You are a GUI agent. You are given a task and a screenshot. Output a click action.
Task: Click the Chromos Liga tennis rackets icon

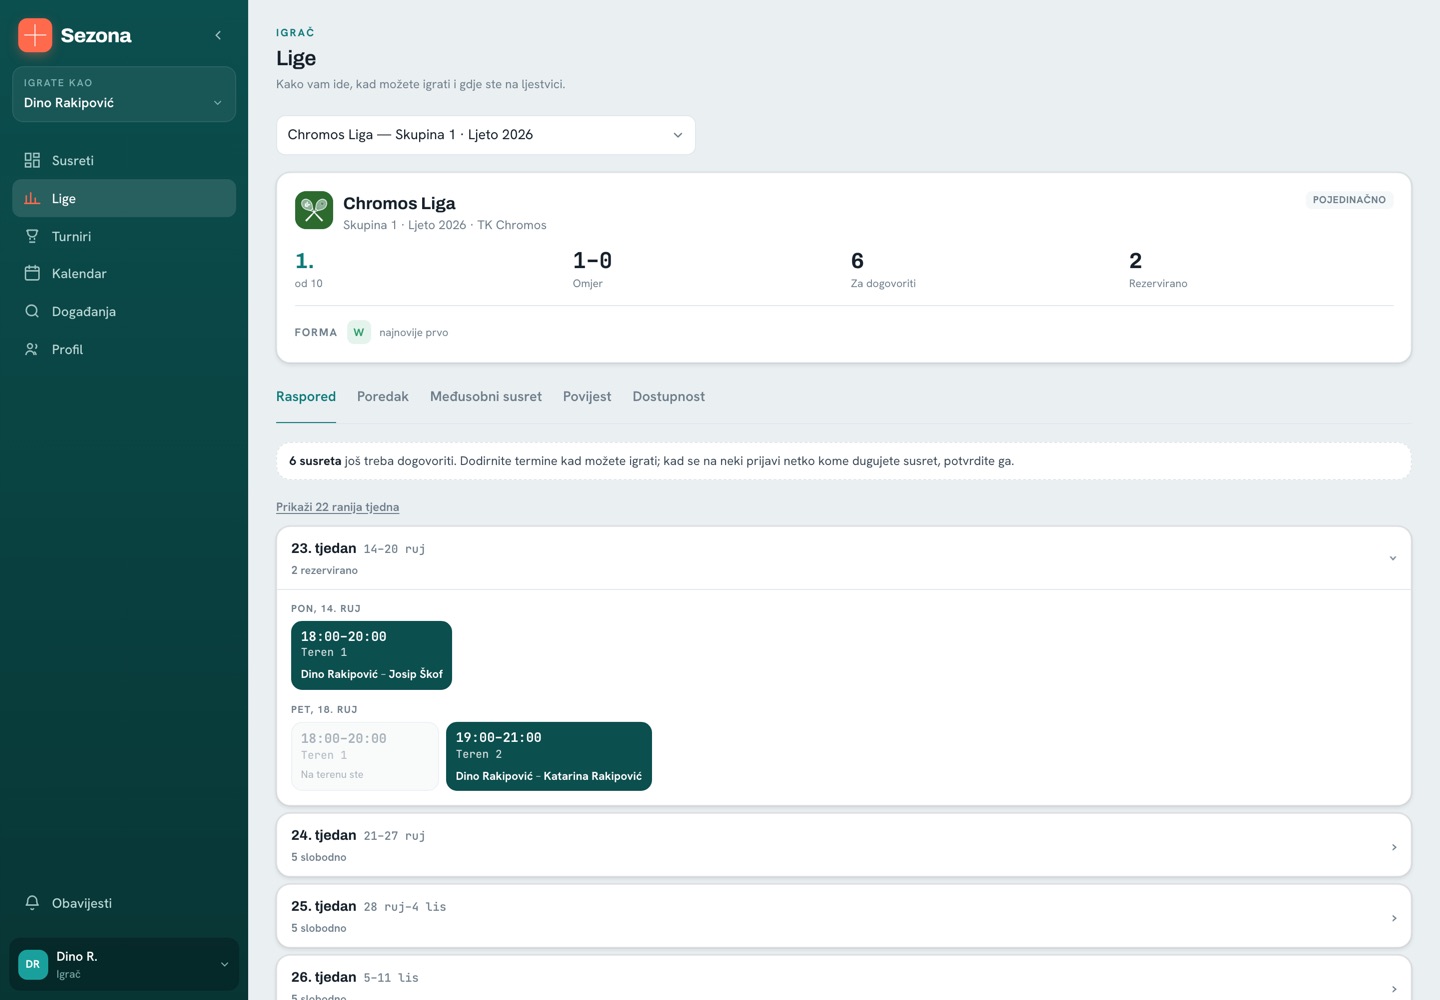(x=314, y=210)
